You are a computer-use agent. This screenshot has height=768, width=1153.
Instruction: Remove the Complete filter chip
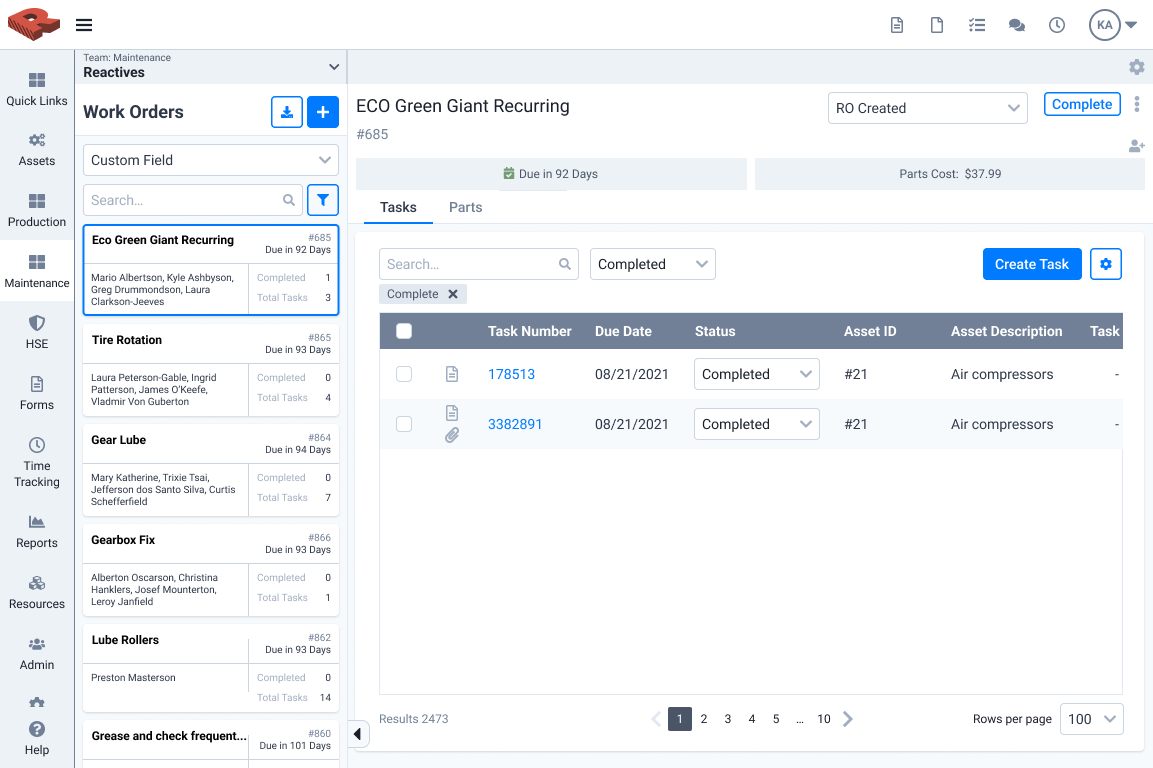pos(453,294)
